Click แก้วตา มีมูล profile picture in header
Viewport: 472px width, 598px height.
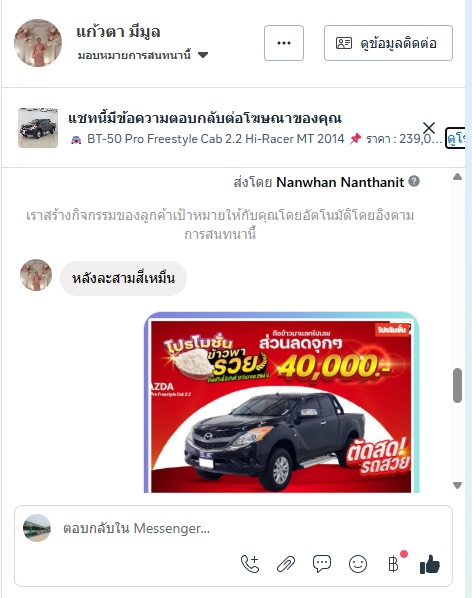tap(38, 43)
